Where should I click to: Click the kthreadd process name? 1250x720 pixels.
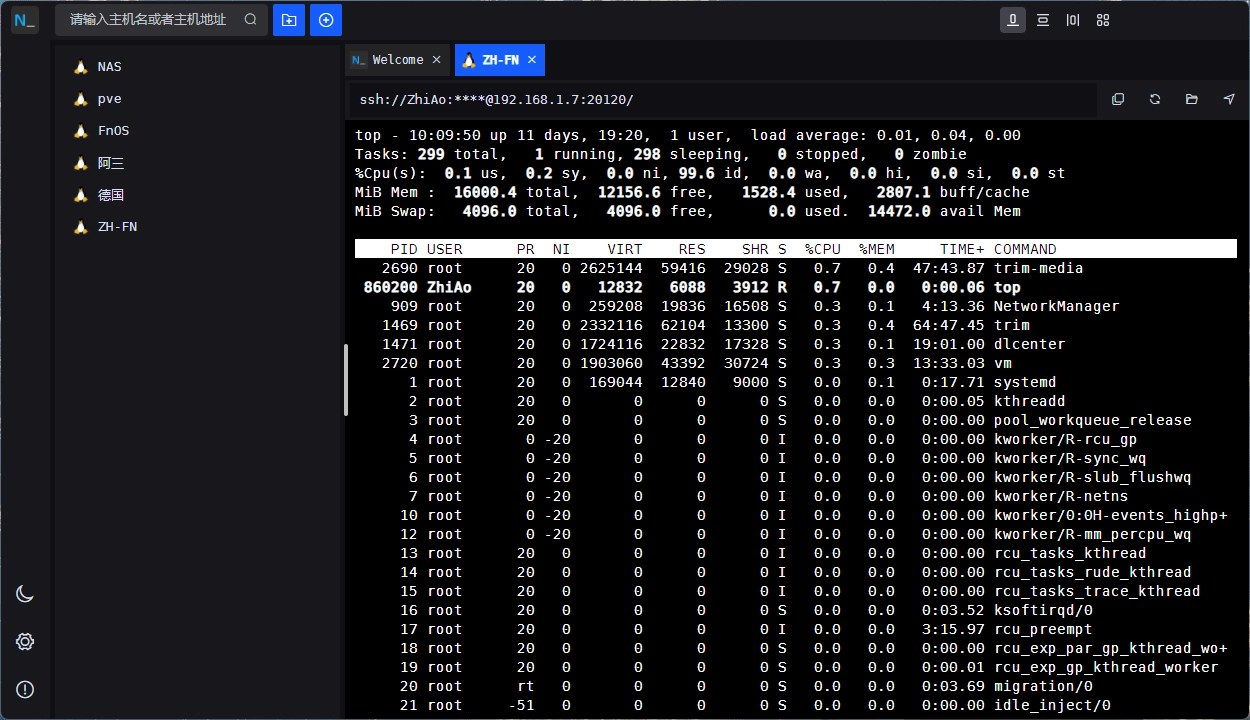(1029, 401)
